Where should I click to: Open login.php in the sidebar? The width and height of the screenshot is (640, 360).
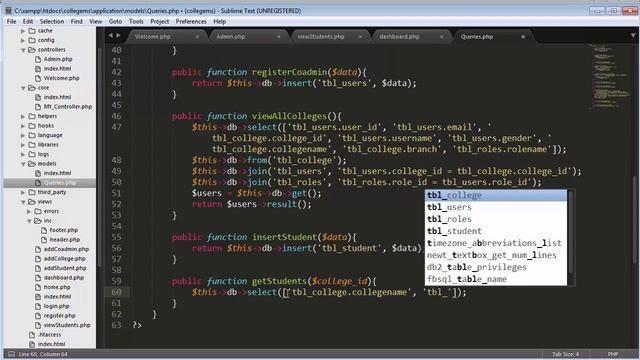[x=56, y=306]
